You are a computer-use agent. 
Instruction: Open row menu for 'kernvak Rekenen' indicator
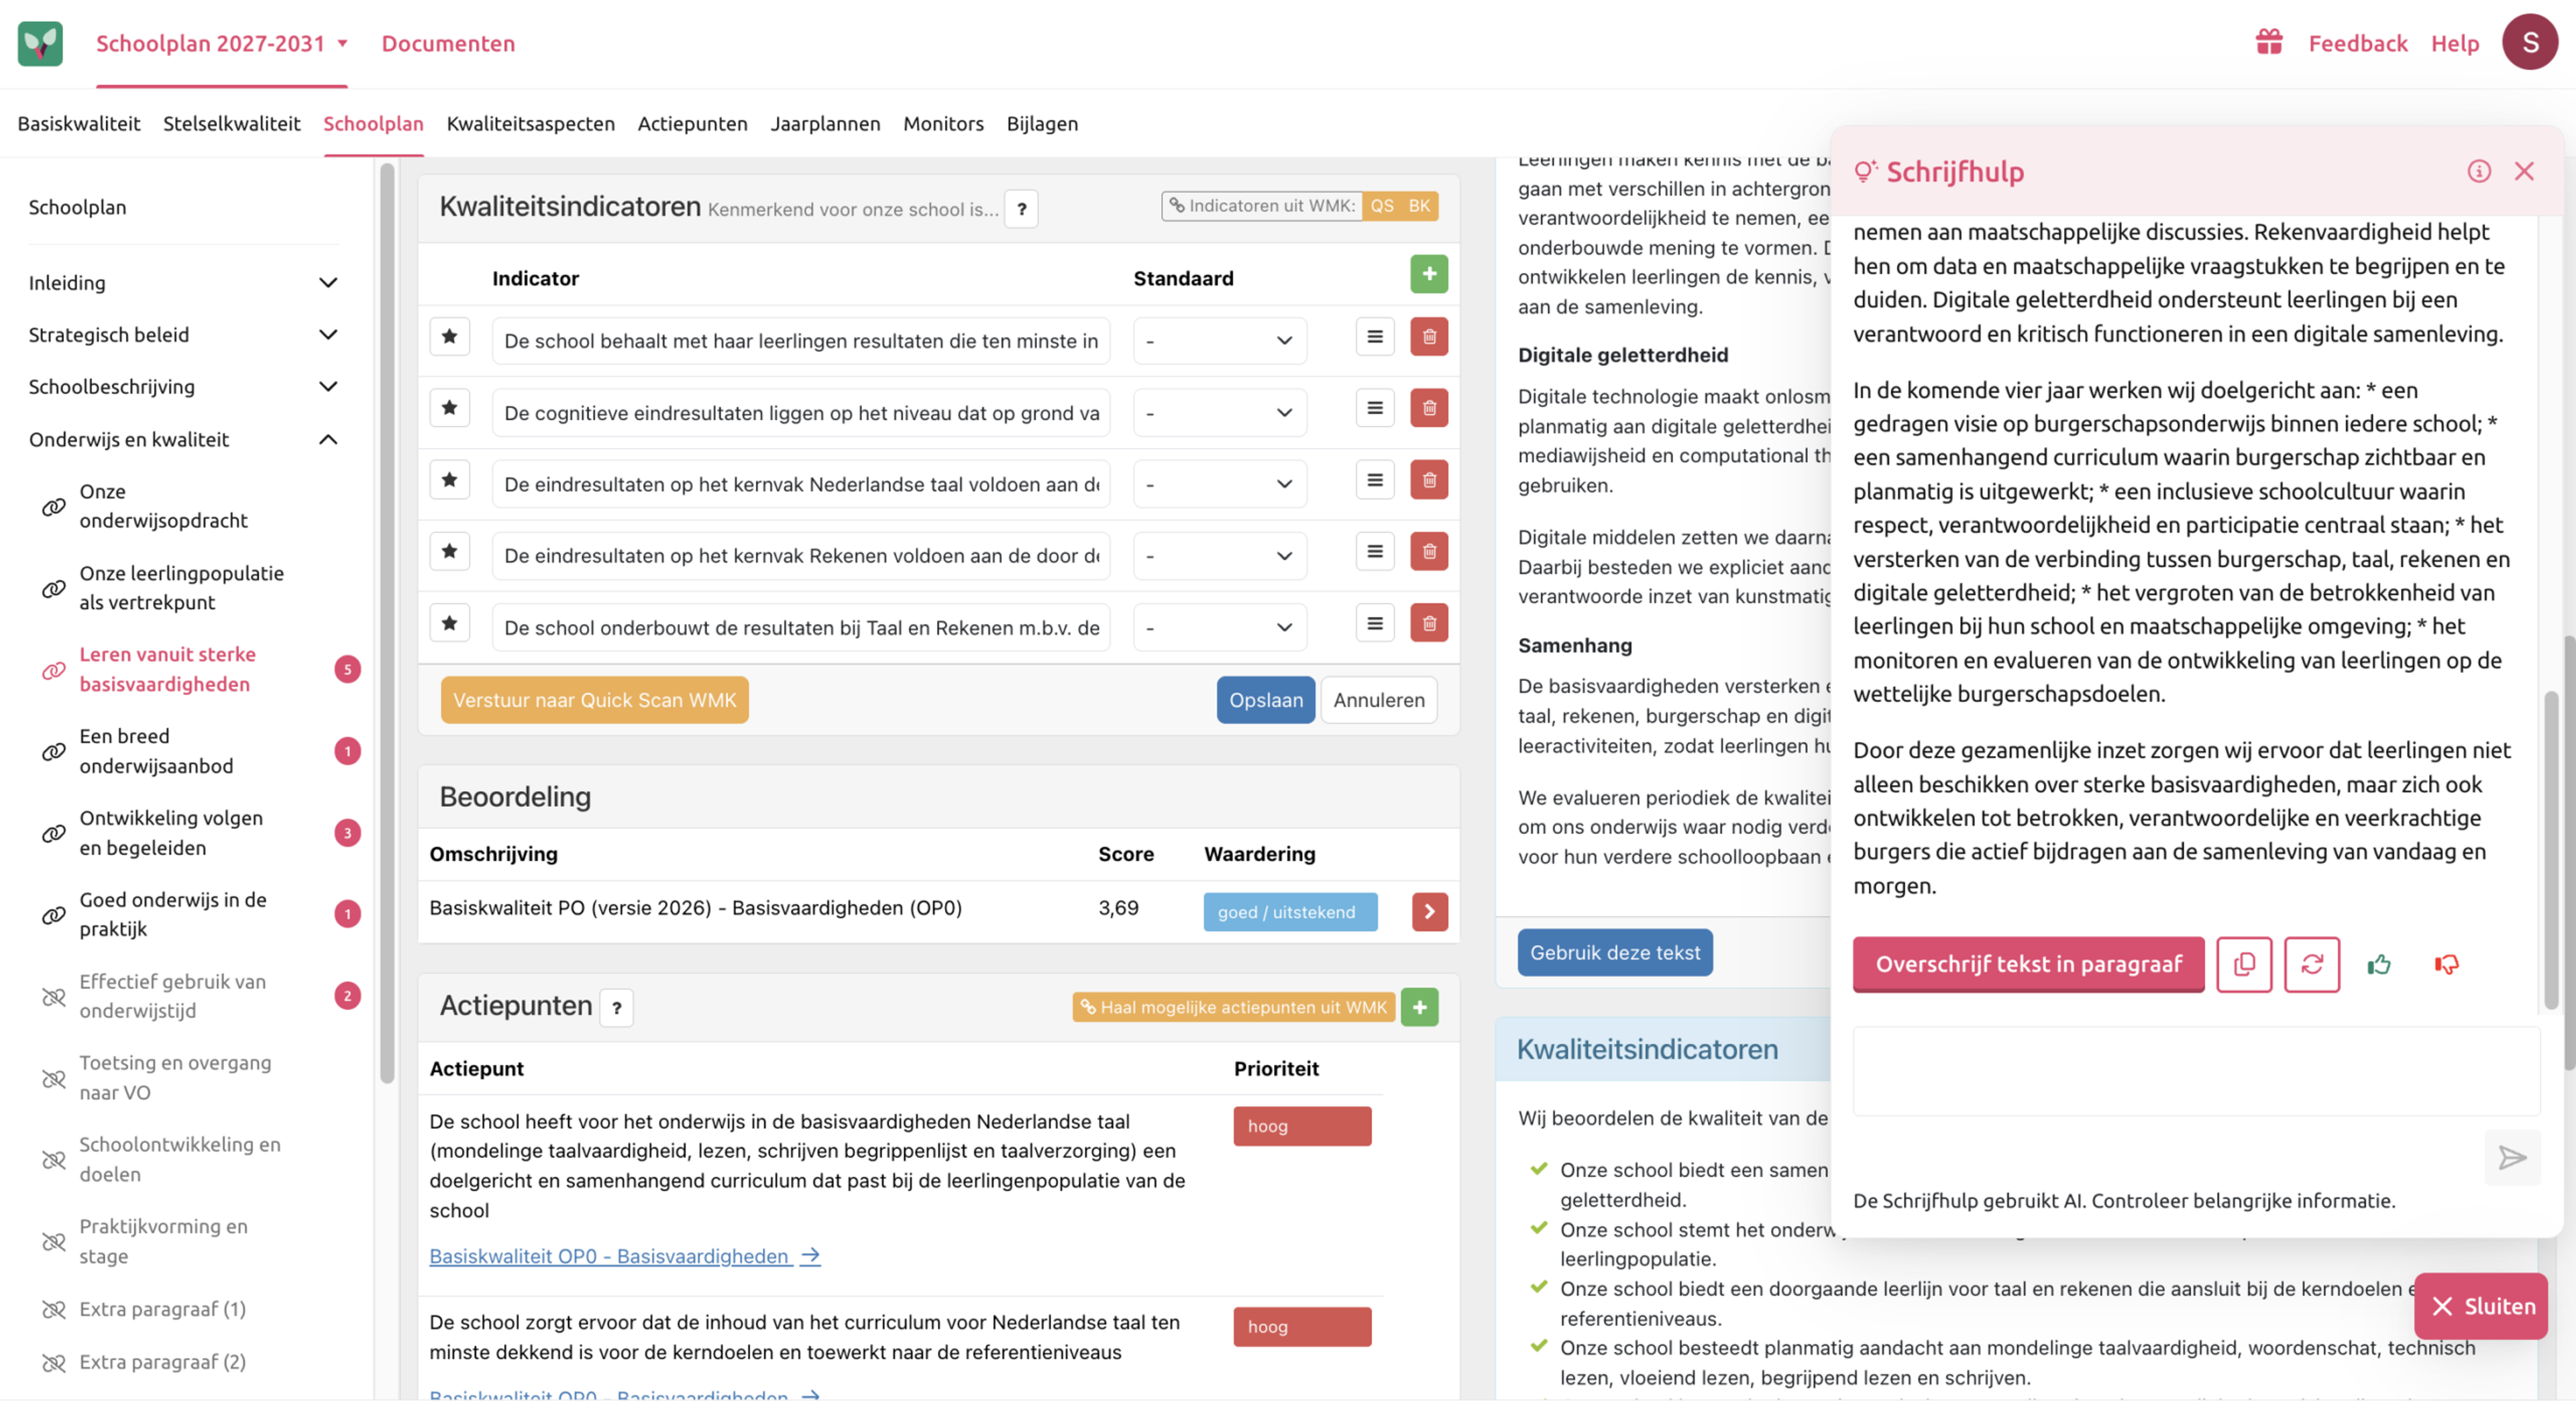pos(1375,551)
